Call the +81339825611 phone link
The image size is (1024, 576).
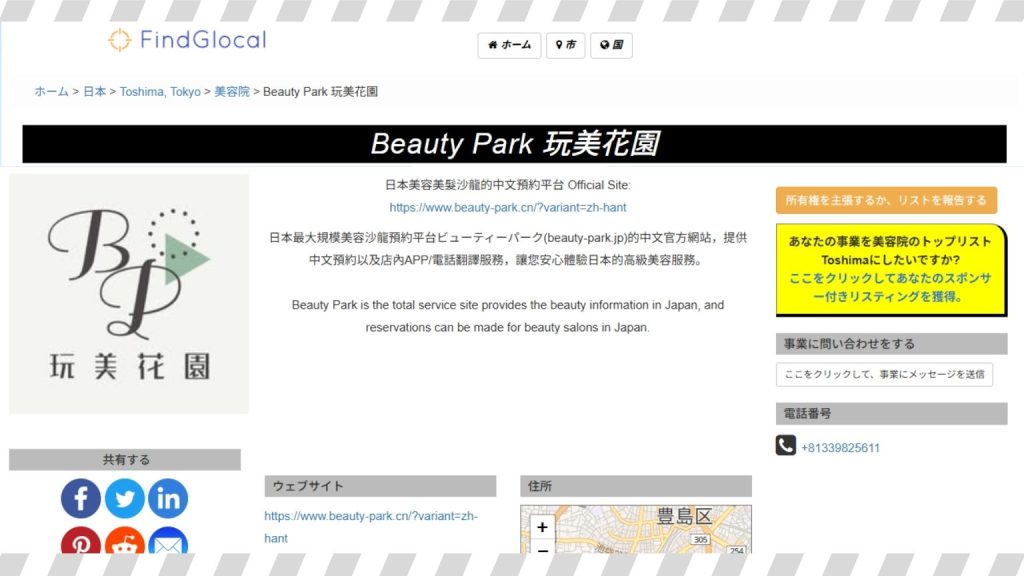tap(840, 448)
